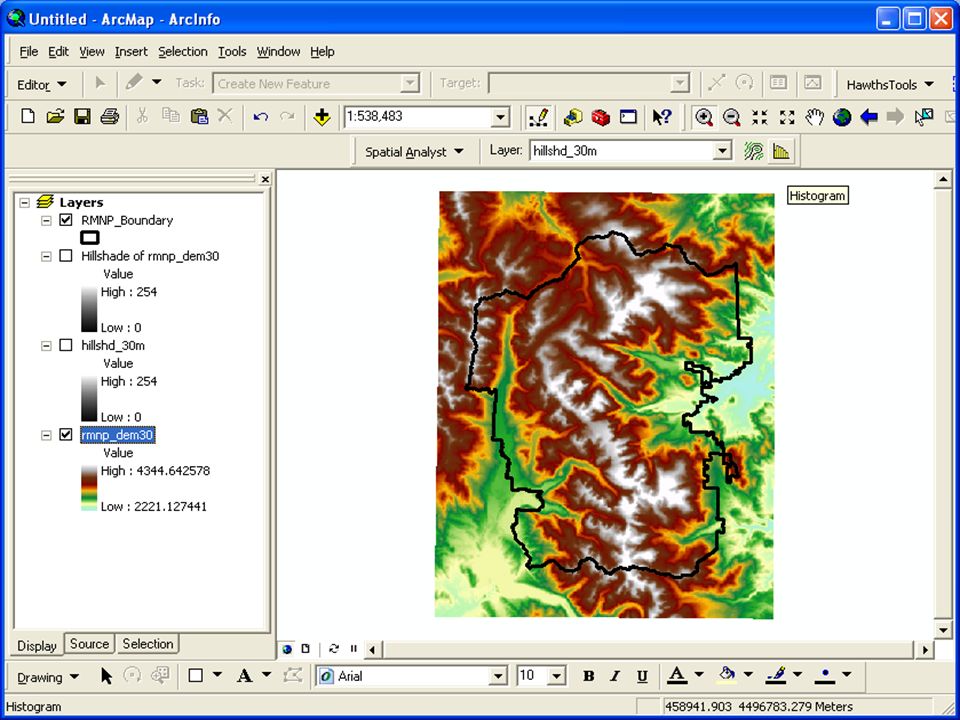
Task: Open an existing map file
Action: 55,116
